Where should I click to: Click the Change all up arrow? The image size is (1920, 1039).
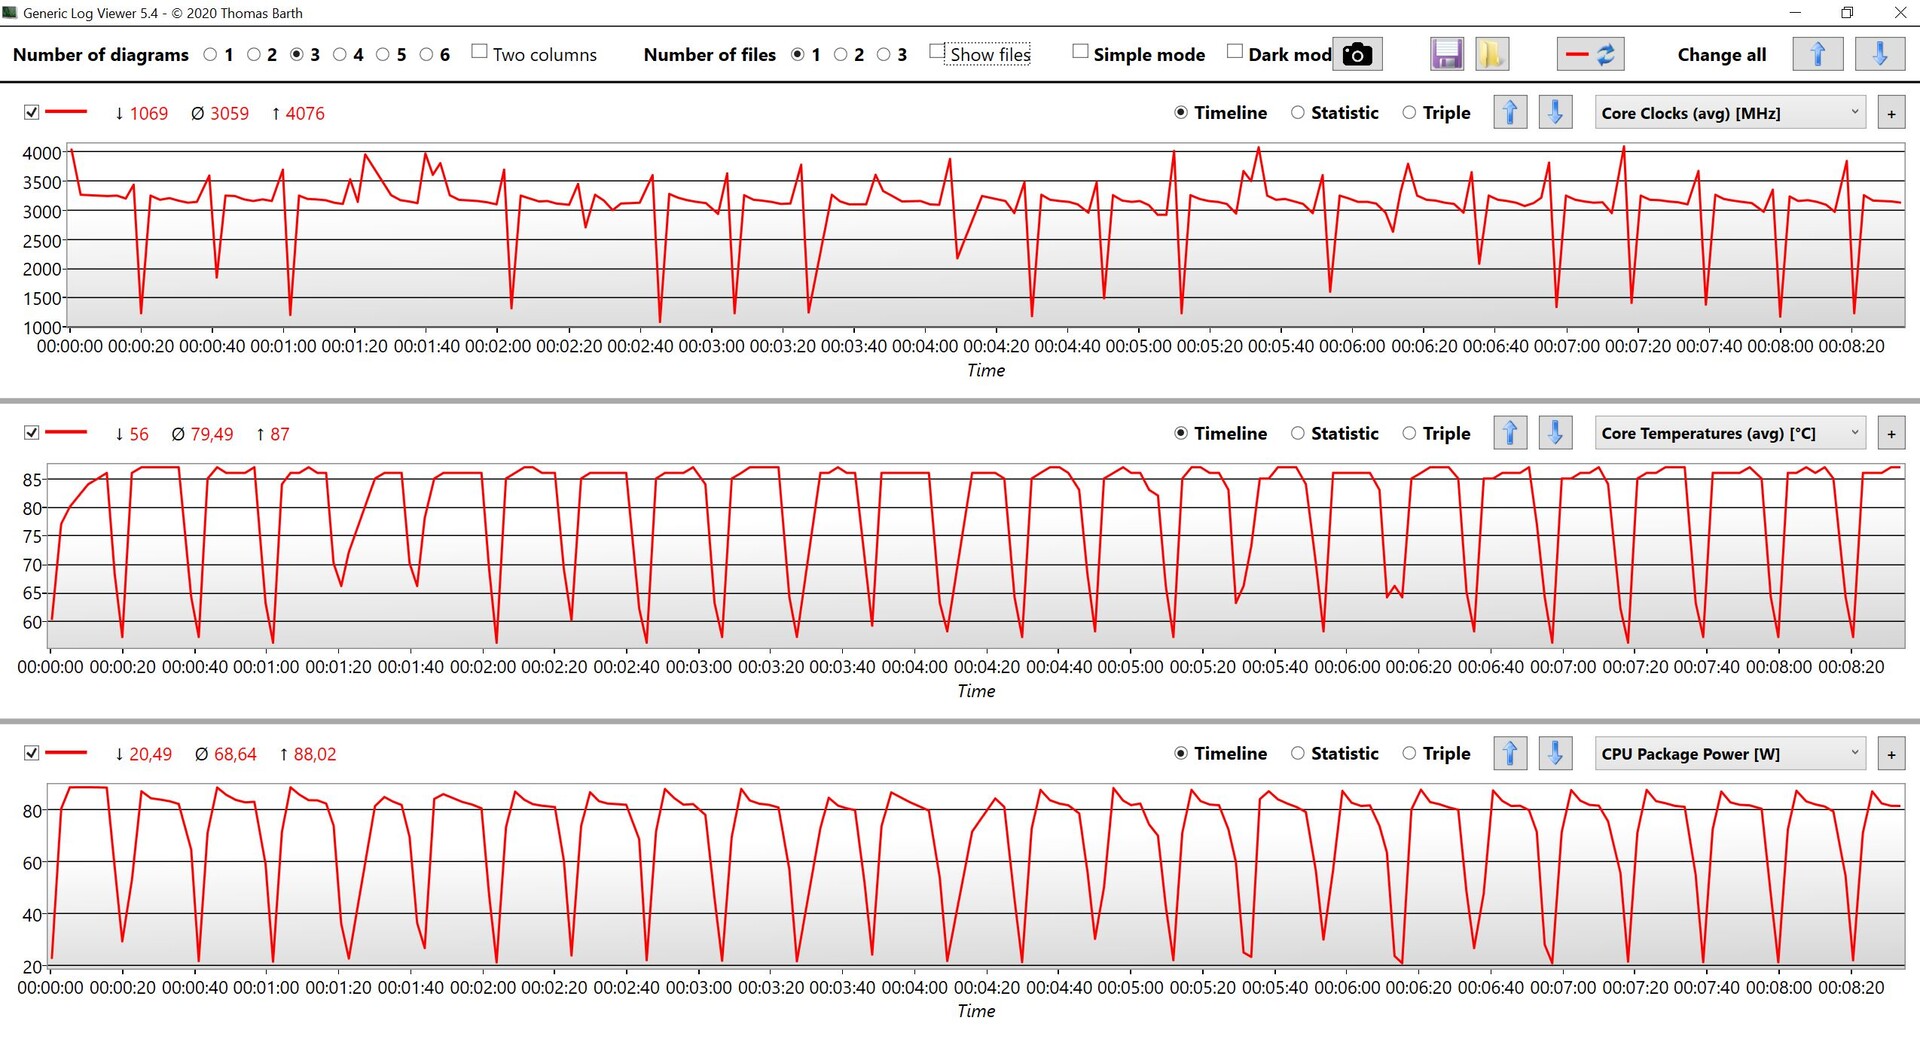tap(1817, 54)
